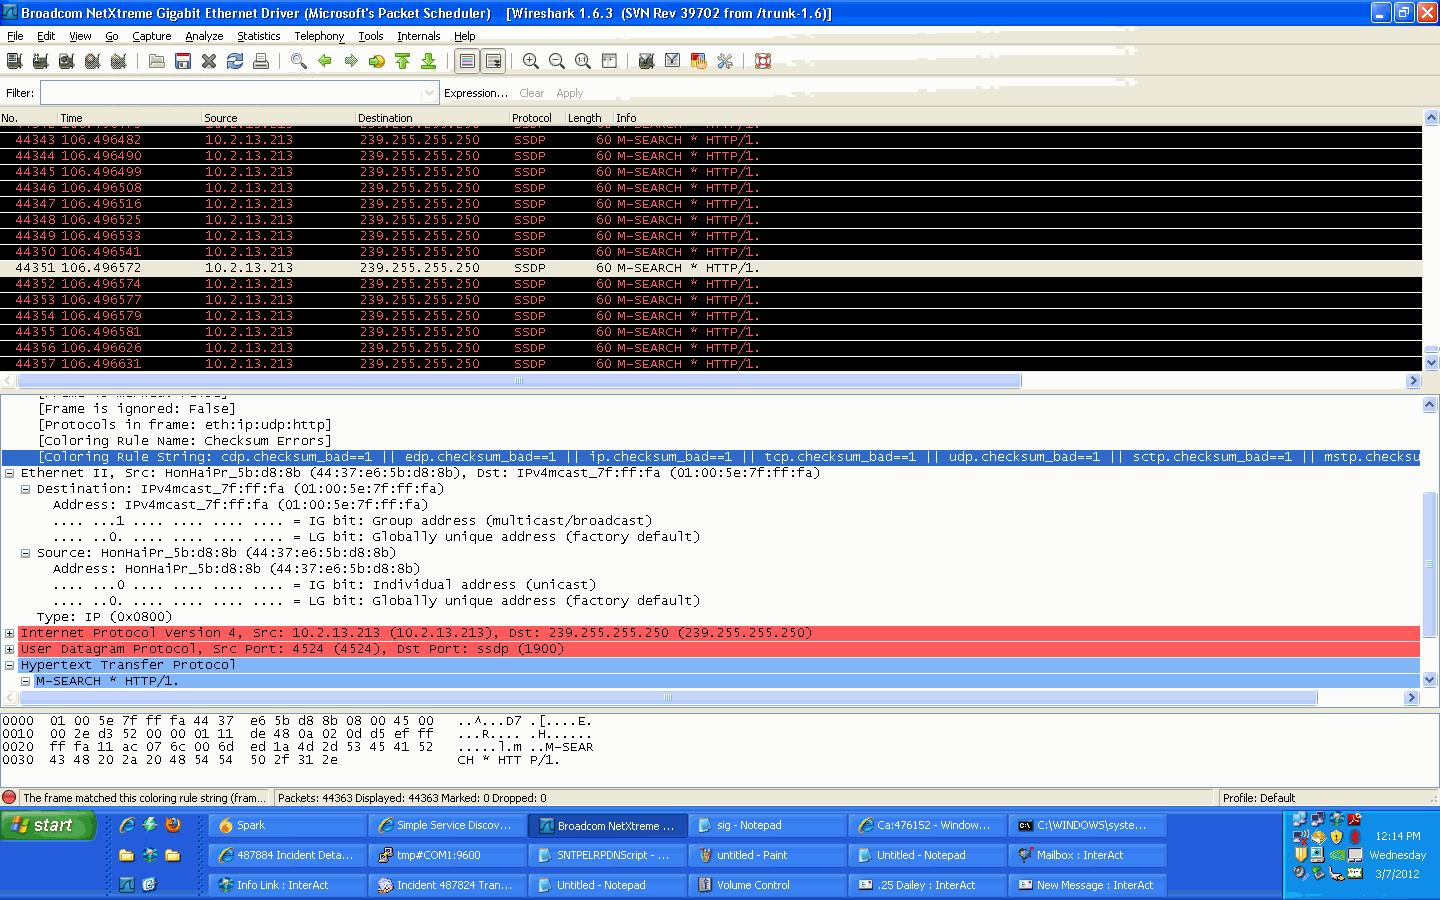Sort packets by Protocol column

537,118
